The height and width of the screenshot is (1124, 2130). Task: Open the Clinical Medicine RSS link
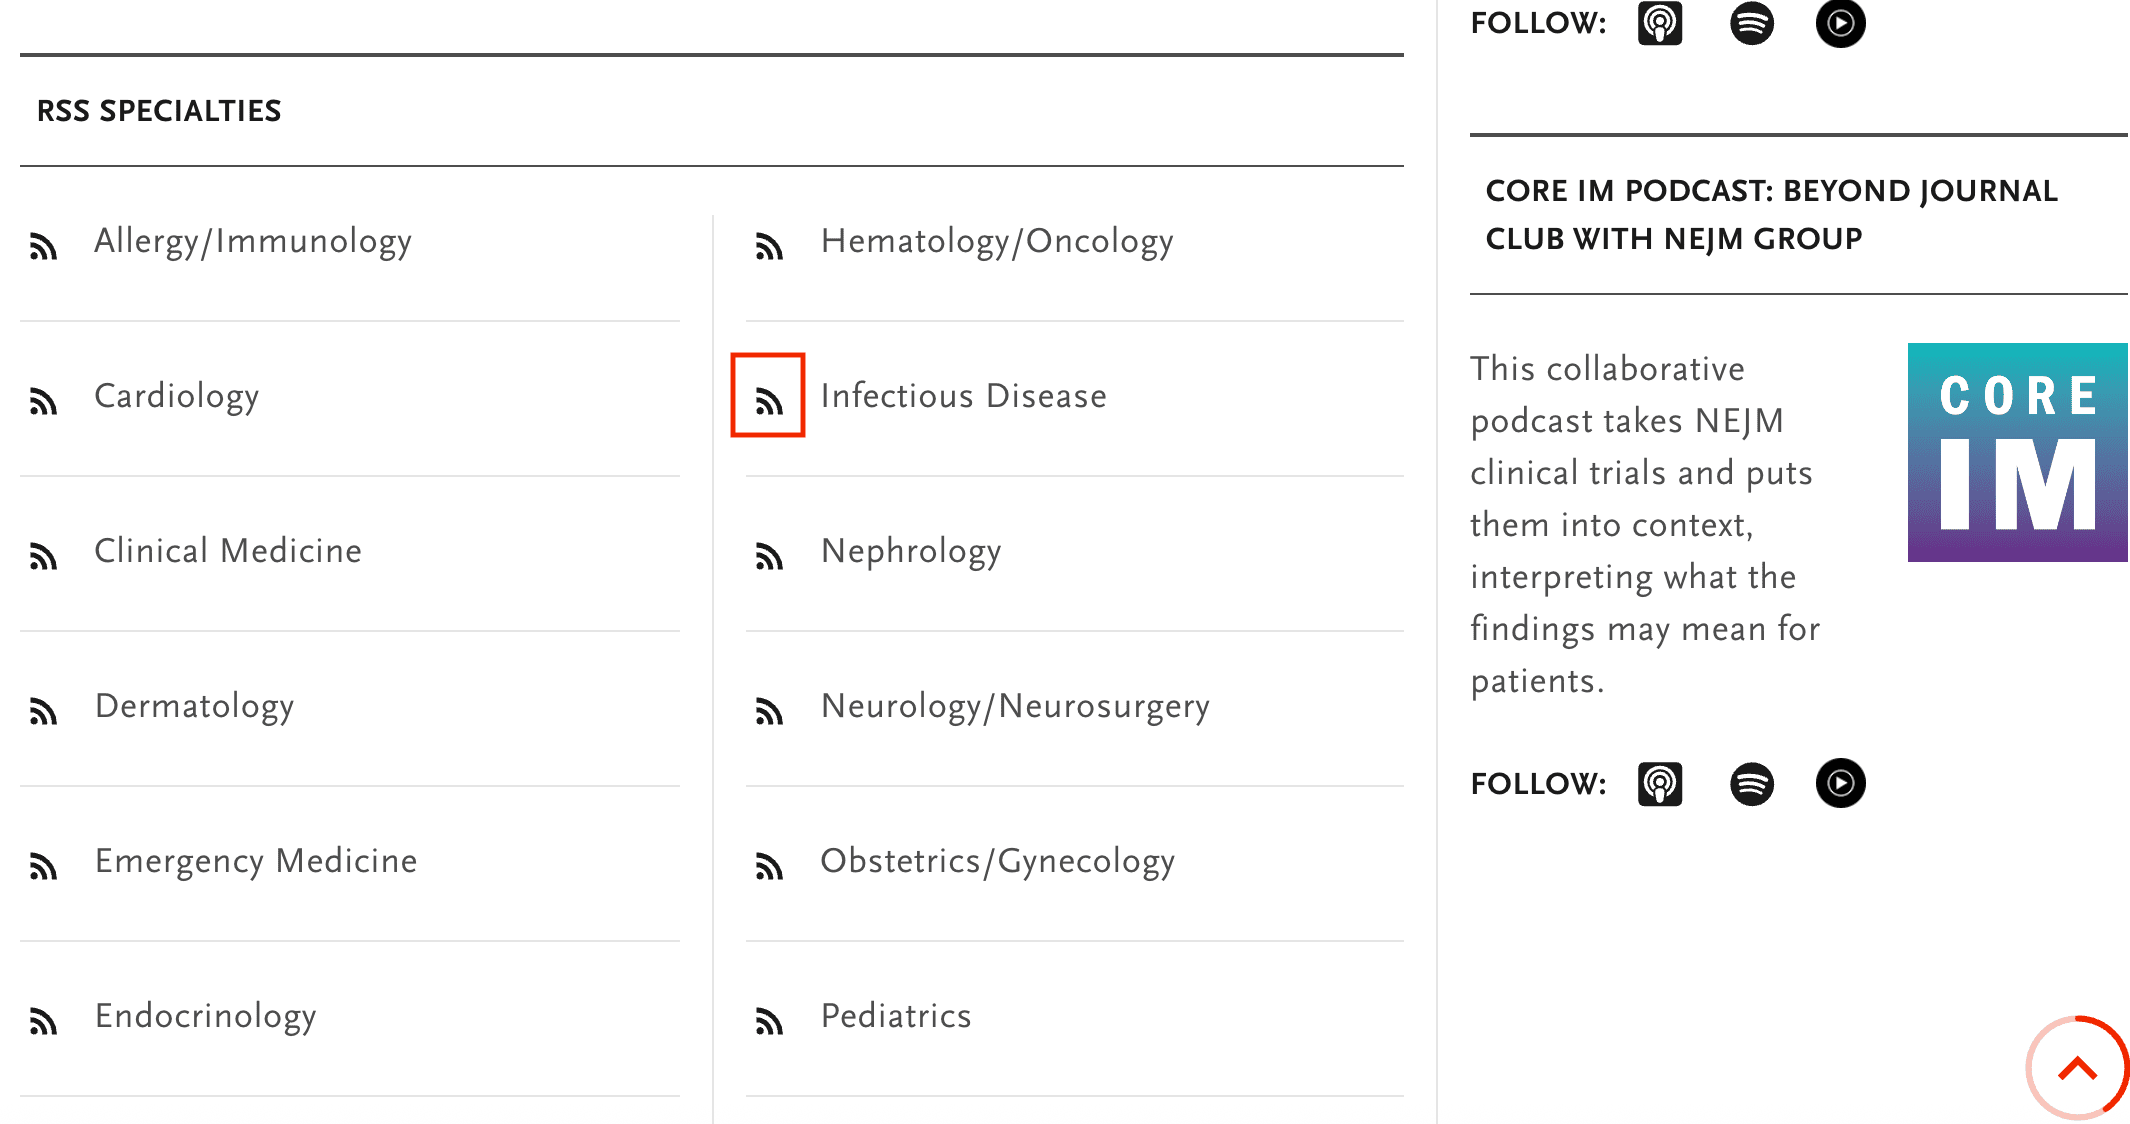coord(228,551)
